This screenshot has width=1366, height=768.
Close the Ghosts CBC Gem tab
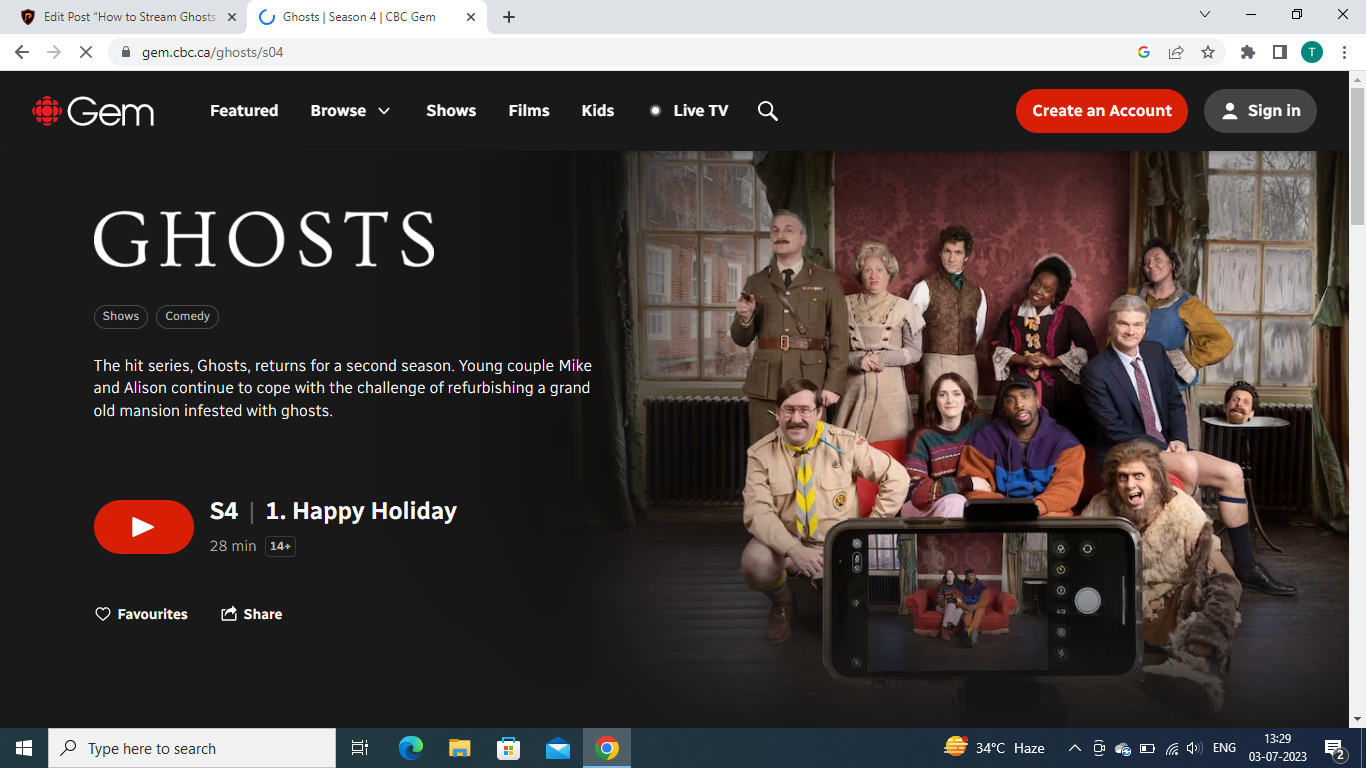pos(471,17)
